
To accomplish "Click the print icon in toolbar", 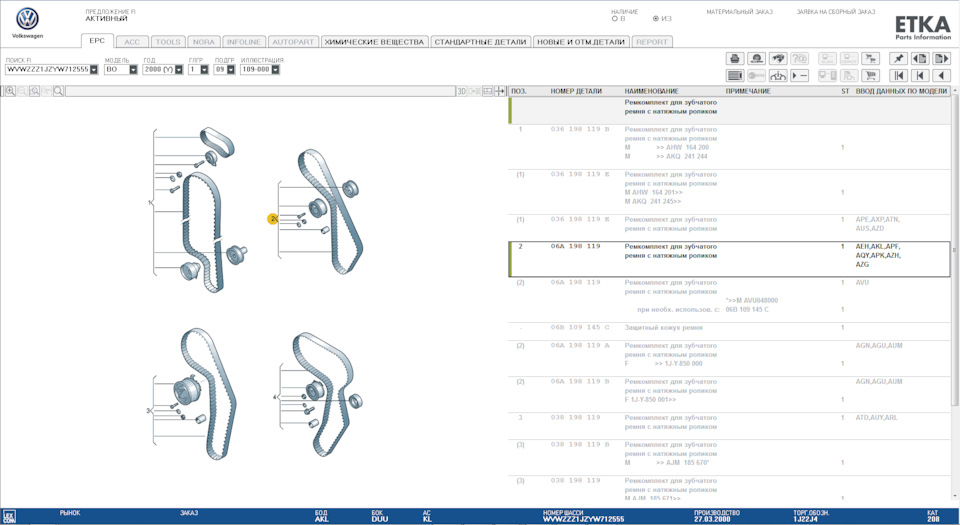I will [735, 59].
